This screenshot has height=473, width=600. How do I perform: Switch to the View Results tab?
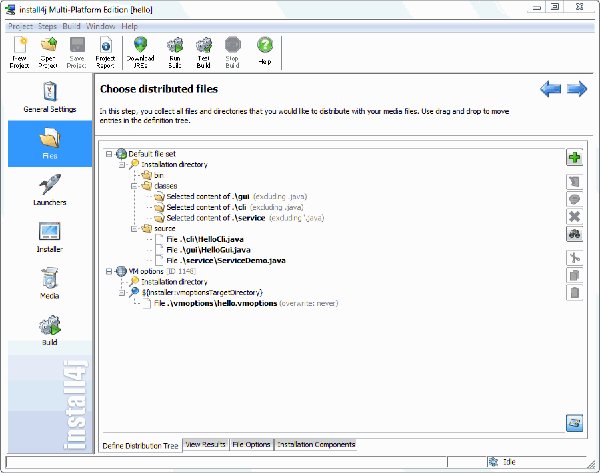click(x=205, y=444)
